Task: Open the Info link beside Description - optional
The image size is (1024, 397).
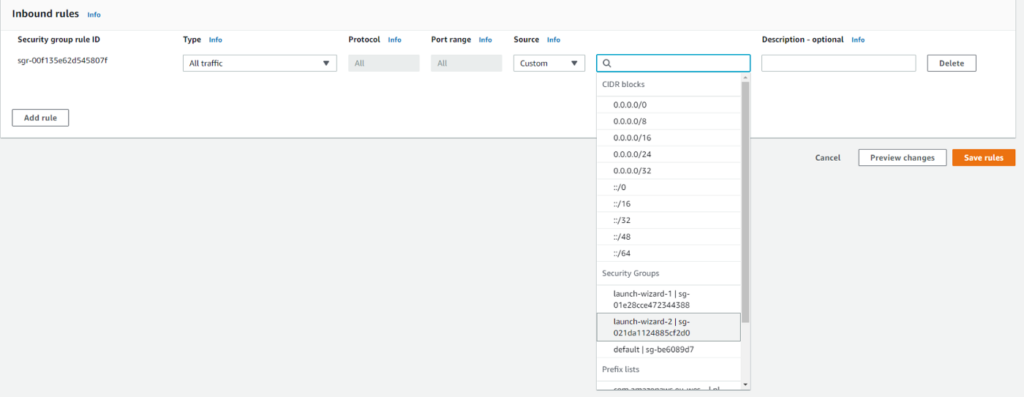Action: [x=858, y=40]
